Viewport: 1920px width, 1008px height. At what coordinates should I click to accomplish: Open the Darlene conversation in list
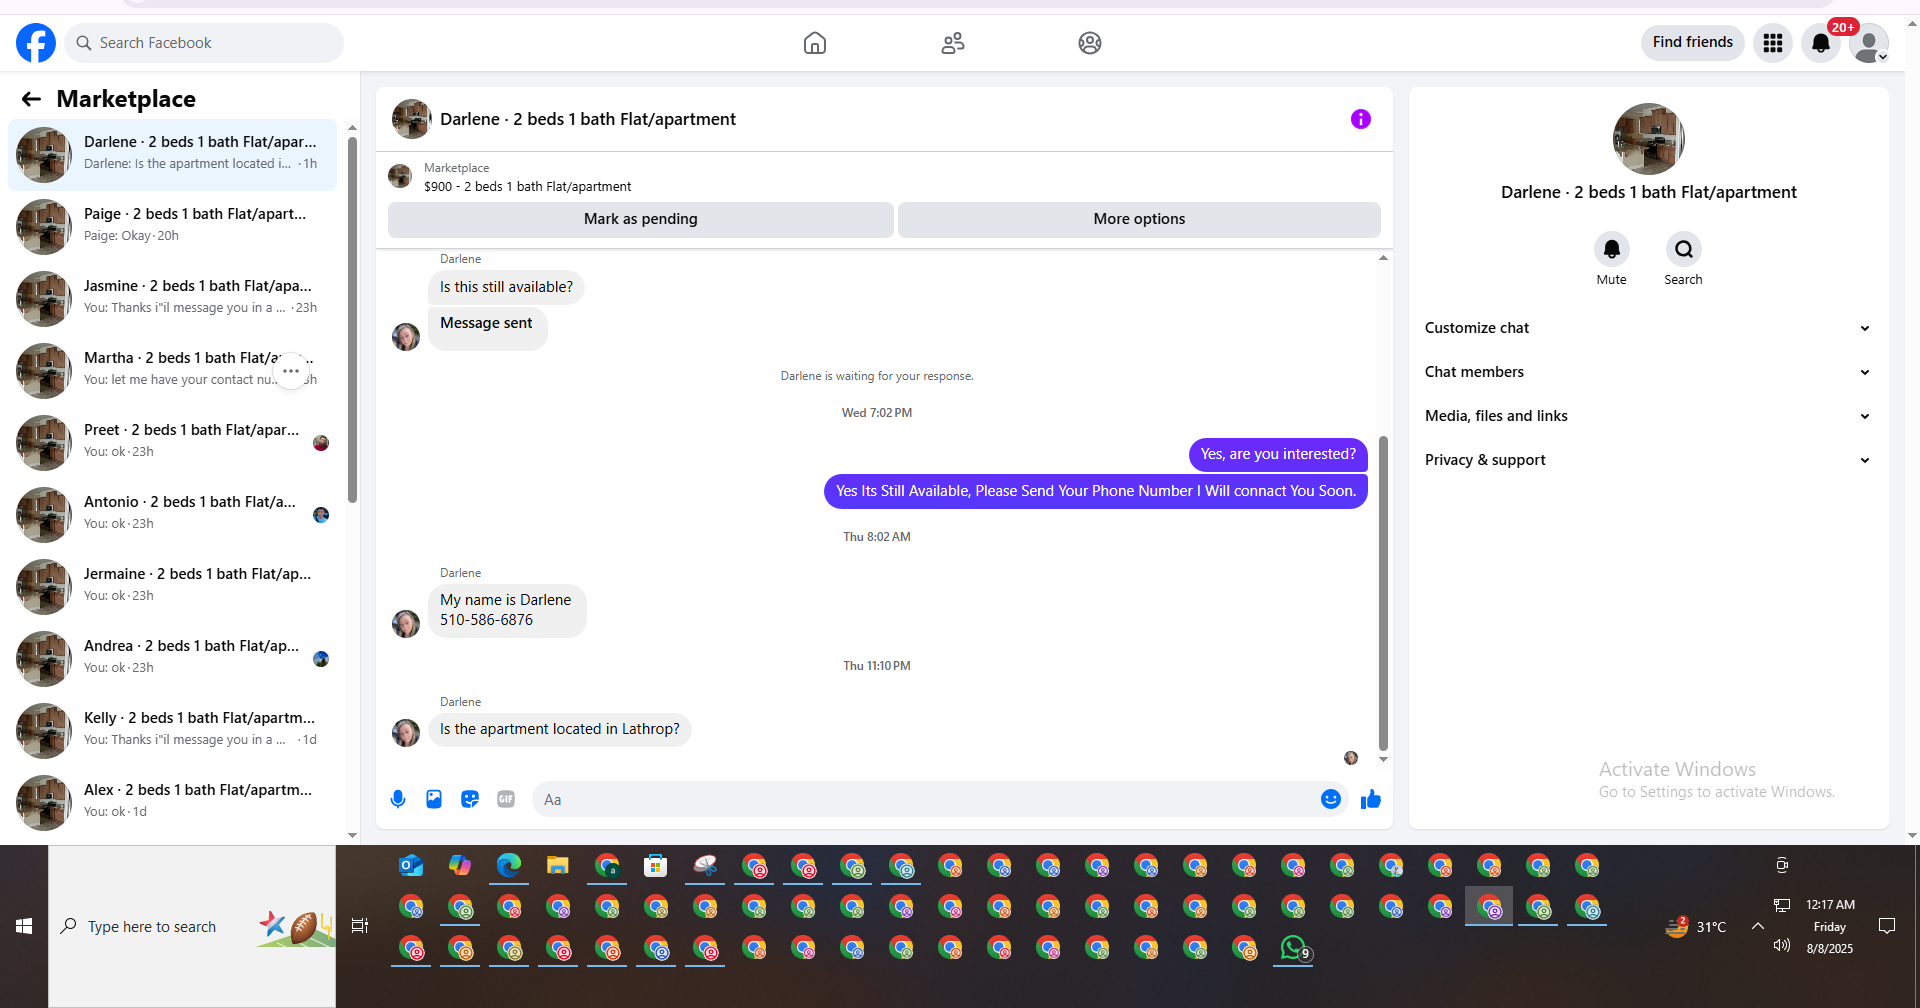coord(172,155)
